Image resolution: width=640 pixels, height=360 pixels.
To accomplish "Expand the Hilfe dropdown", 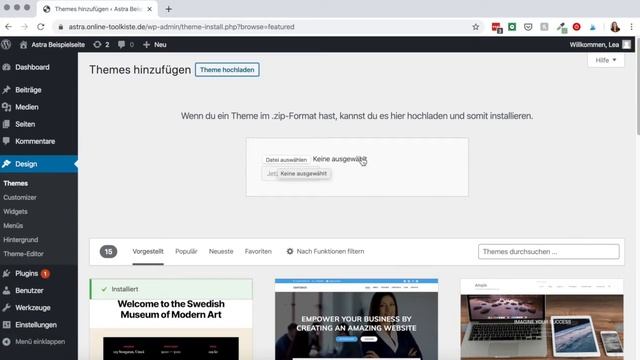I will [606, 60].
